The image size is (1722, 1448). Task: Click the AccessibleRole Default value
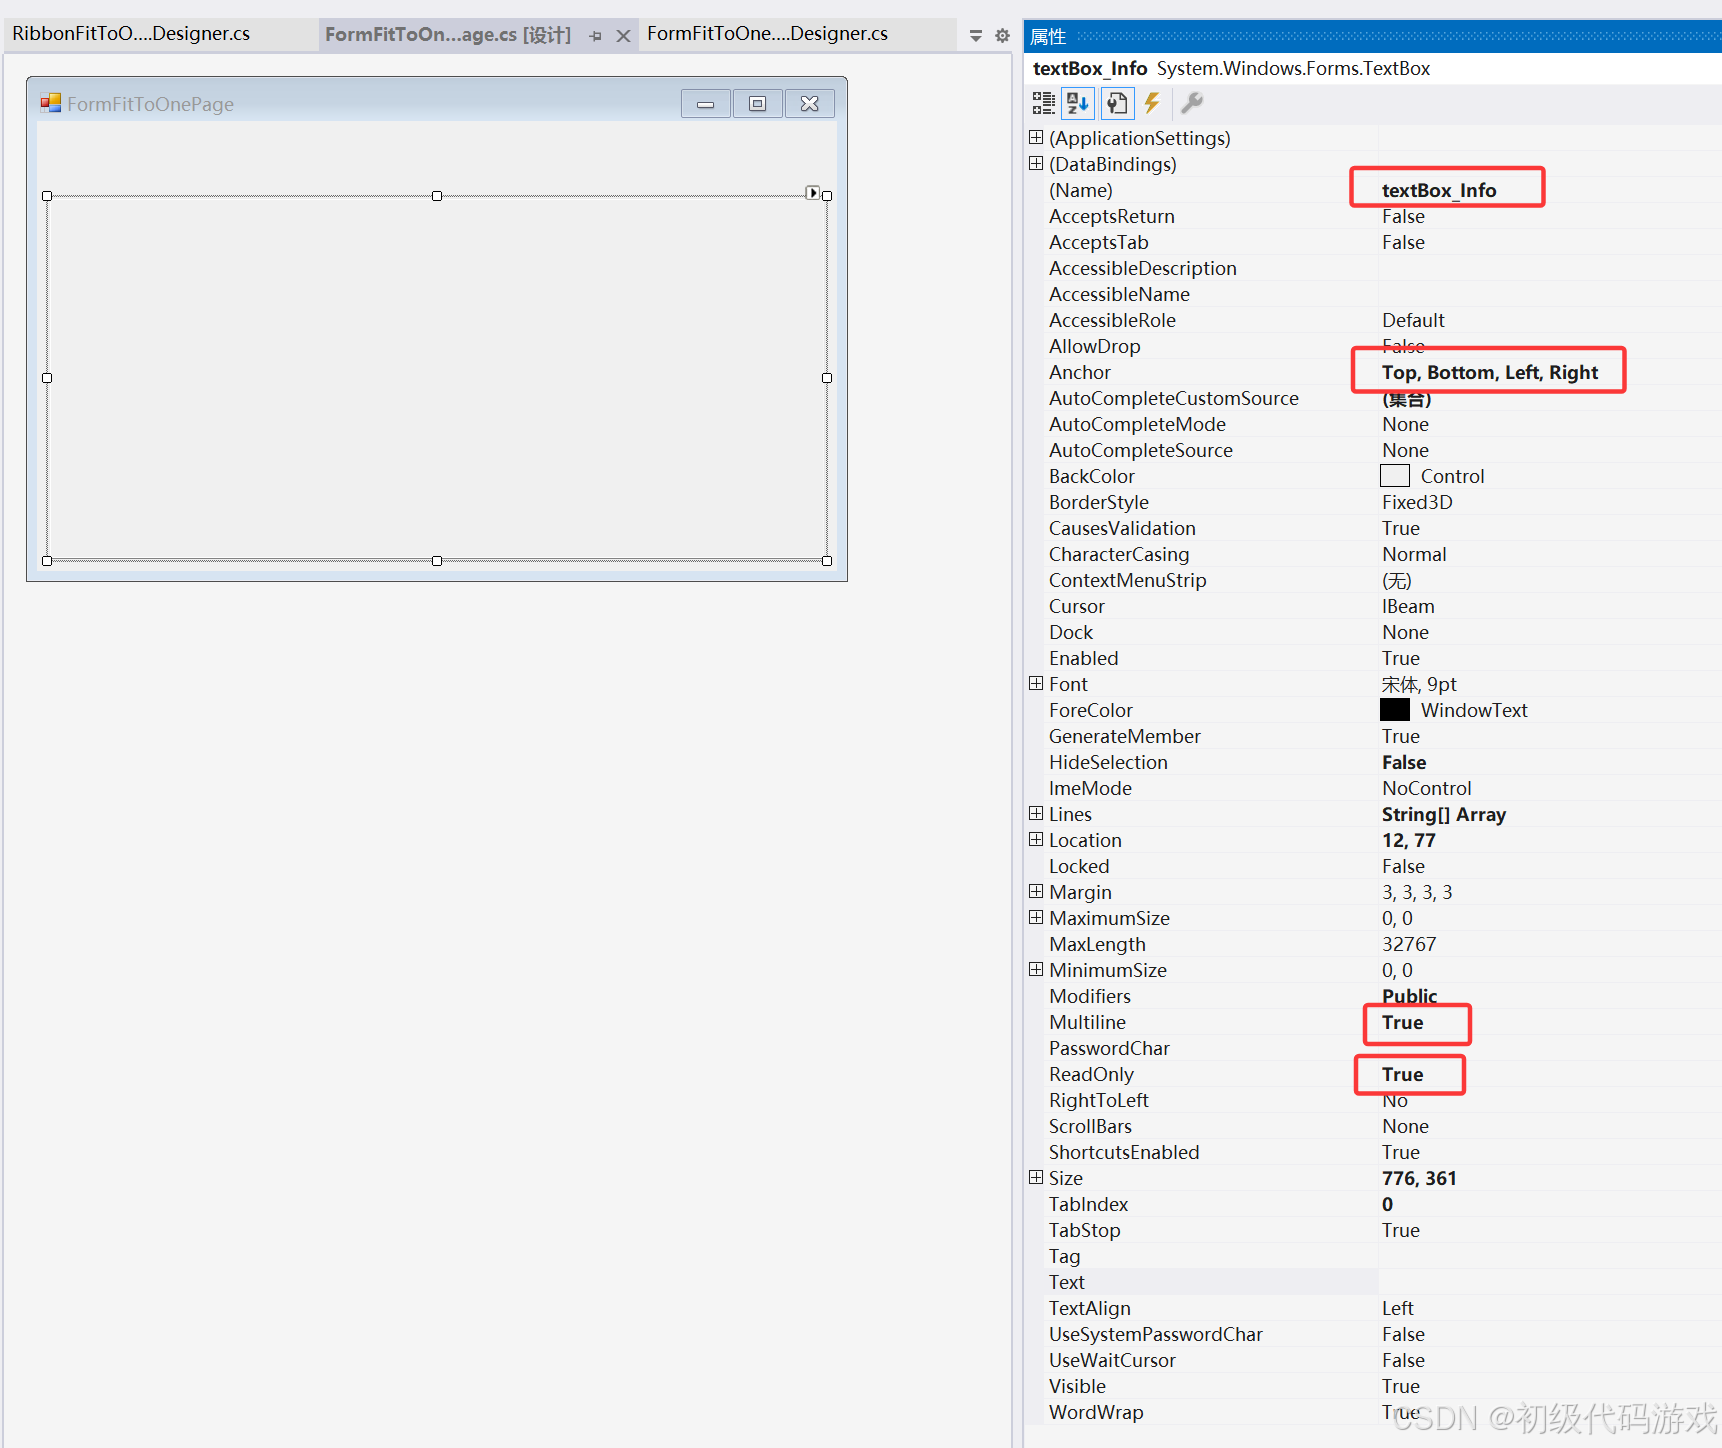pyautogui.click(x=1413, y=320)
